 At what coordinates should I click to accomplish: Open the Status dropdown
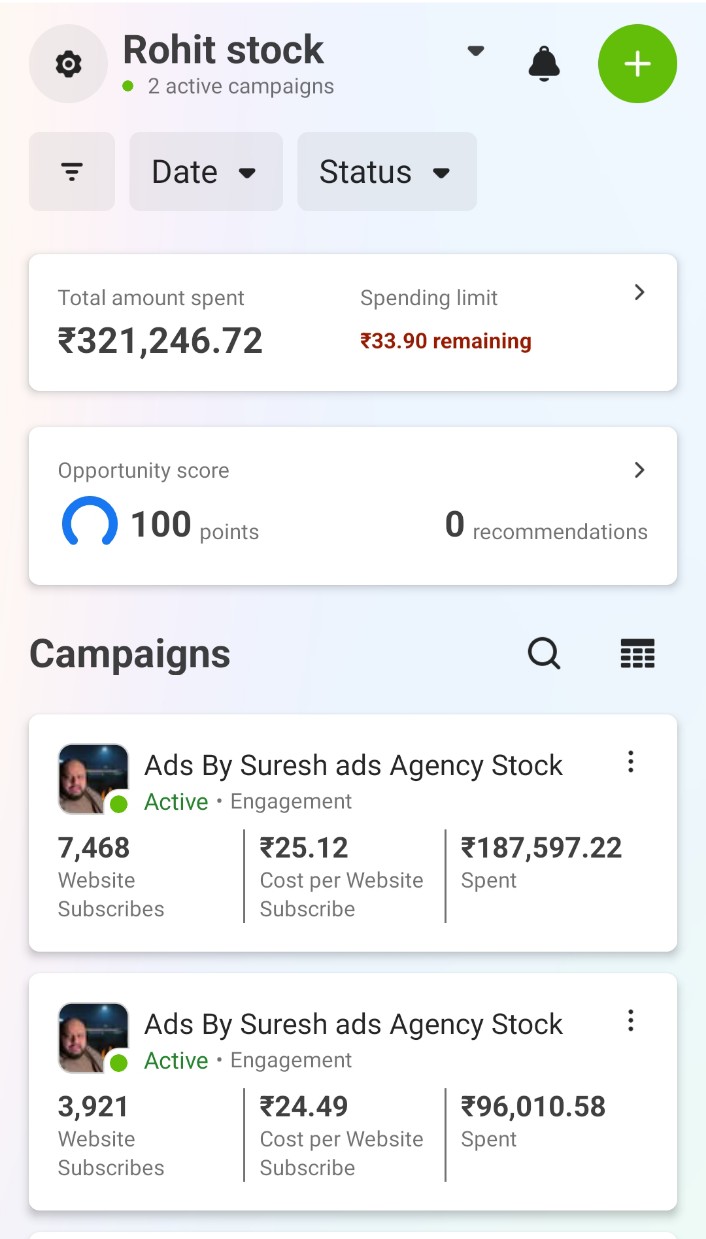pyautogui.click(x=386, y=171)
